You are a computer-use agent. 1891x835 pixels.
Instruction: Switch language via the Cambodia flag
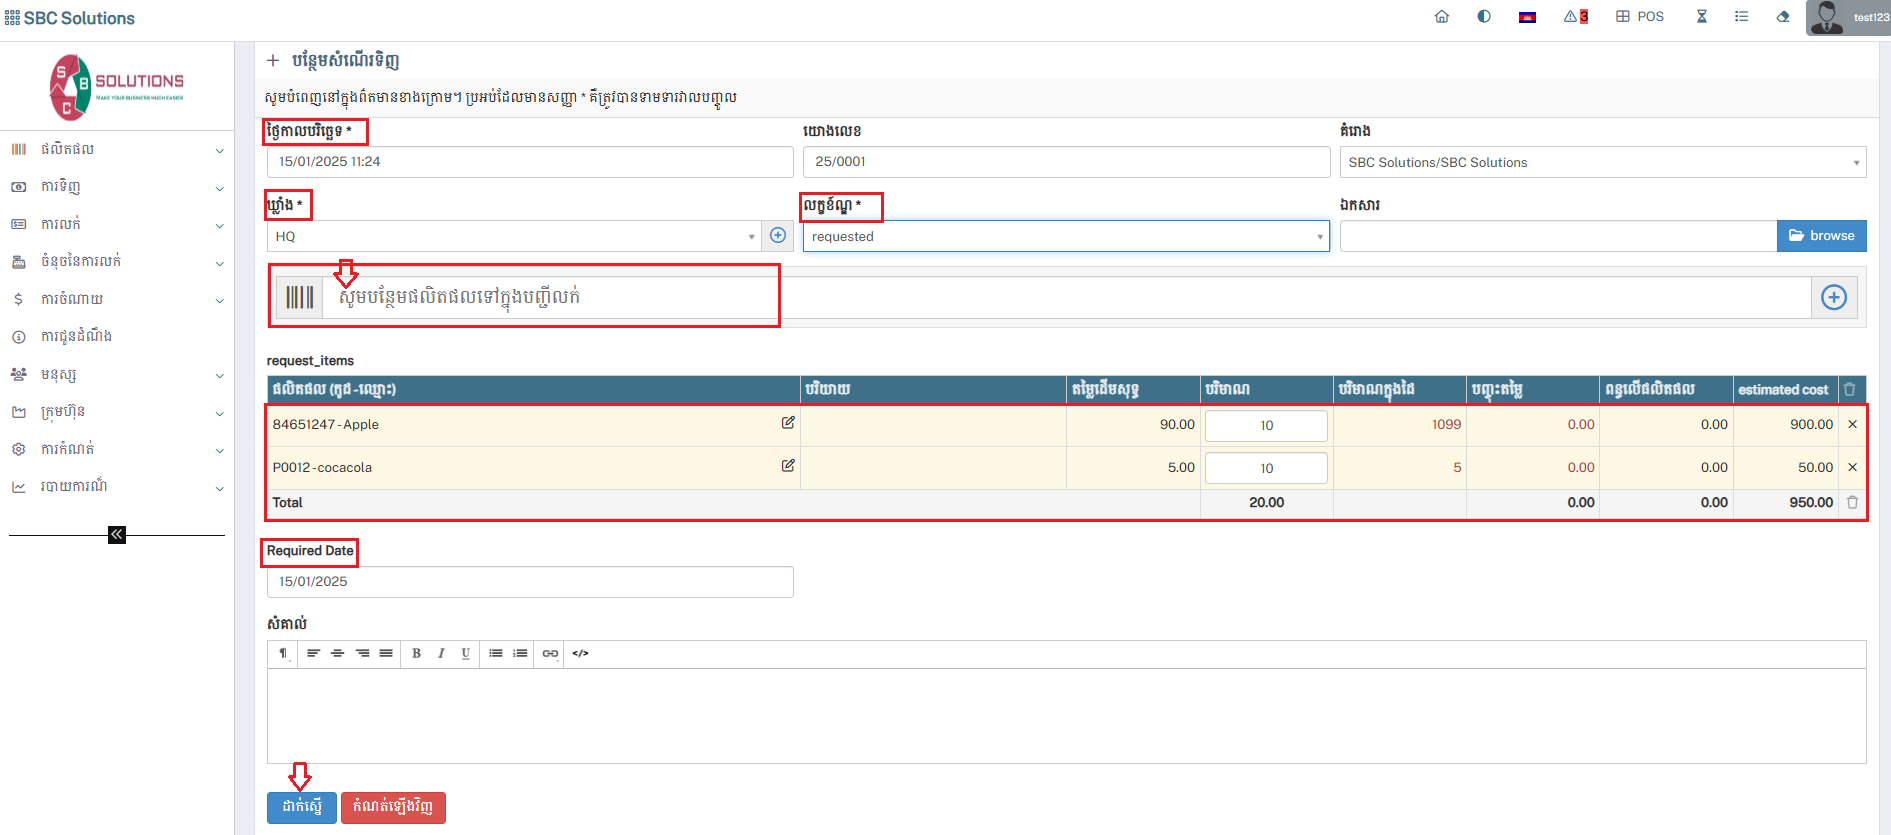(x=1527, y=17)
